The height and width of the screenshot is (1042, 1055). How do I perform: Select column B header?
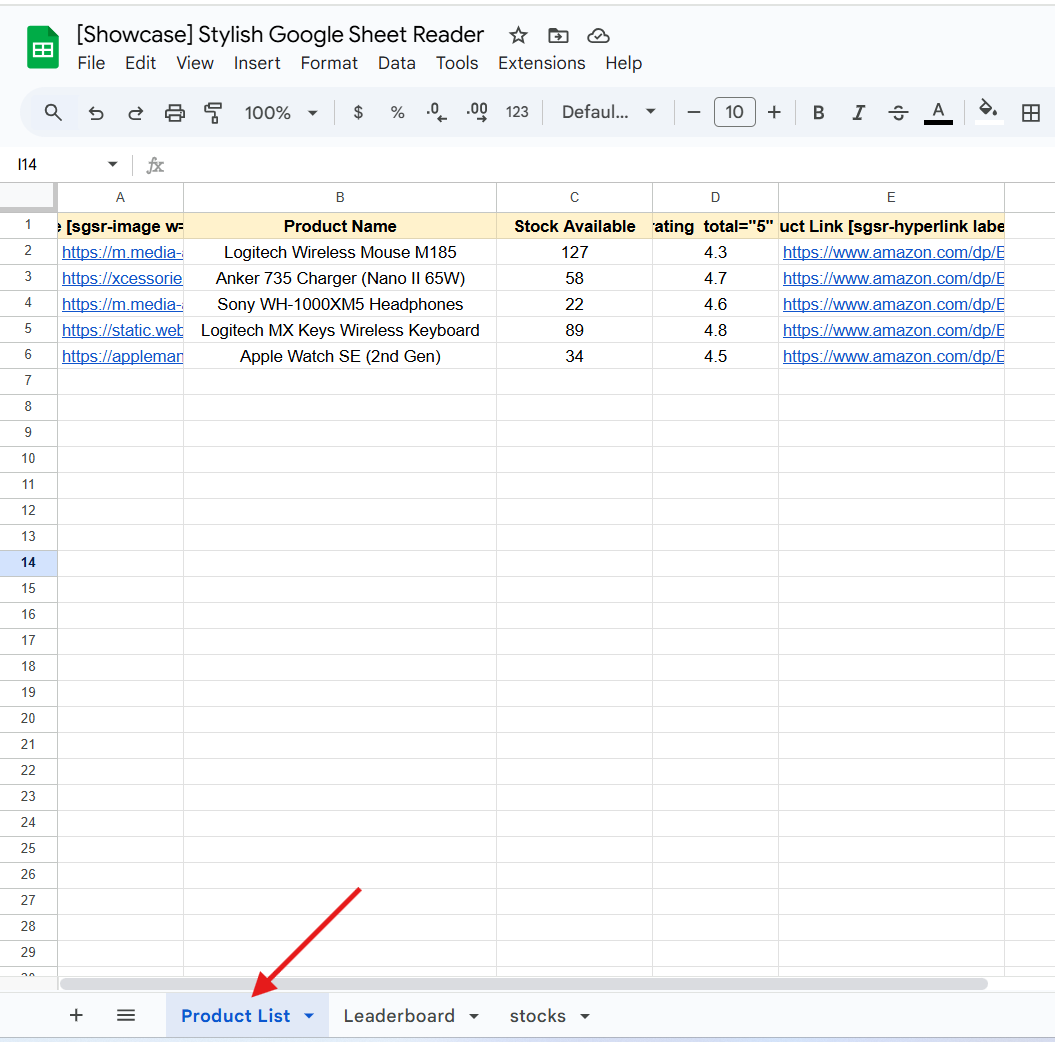point(340,197)
